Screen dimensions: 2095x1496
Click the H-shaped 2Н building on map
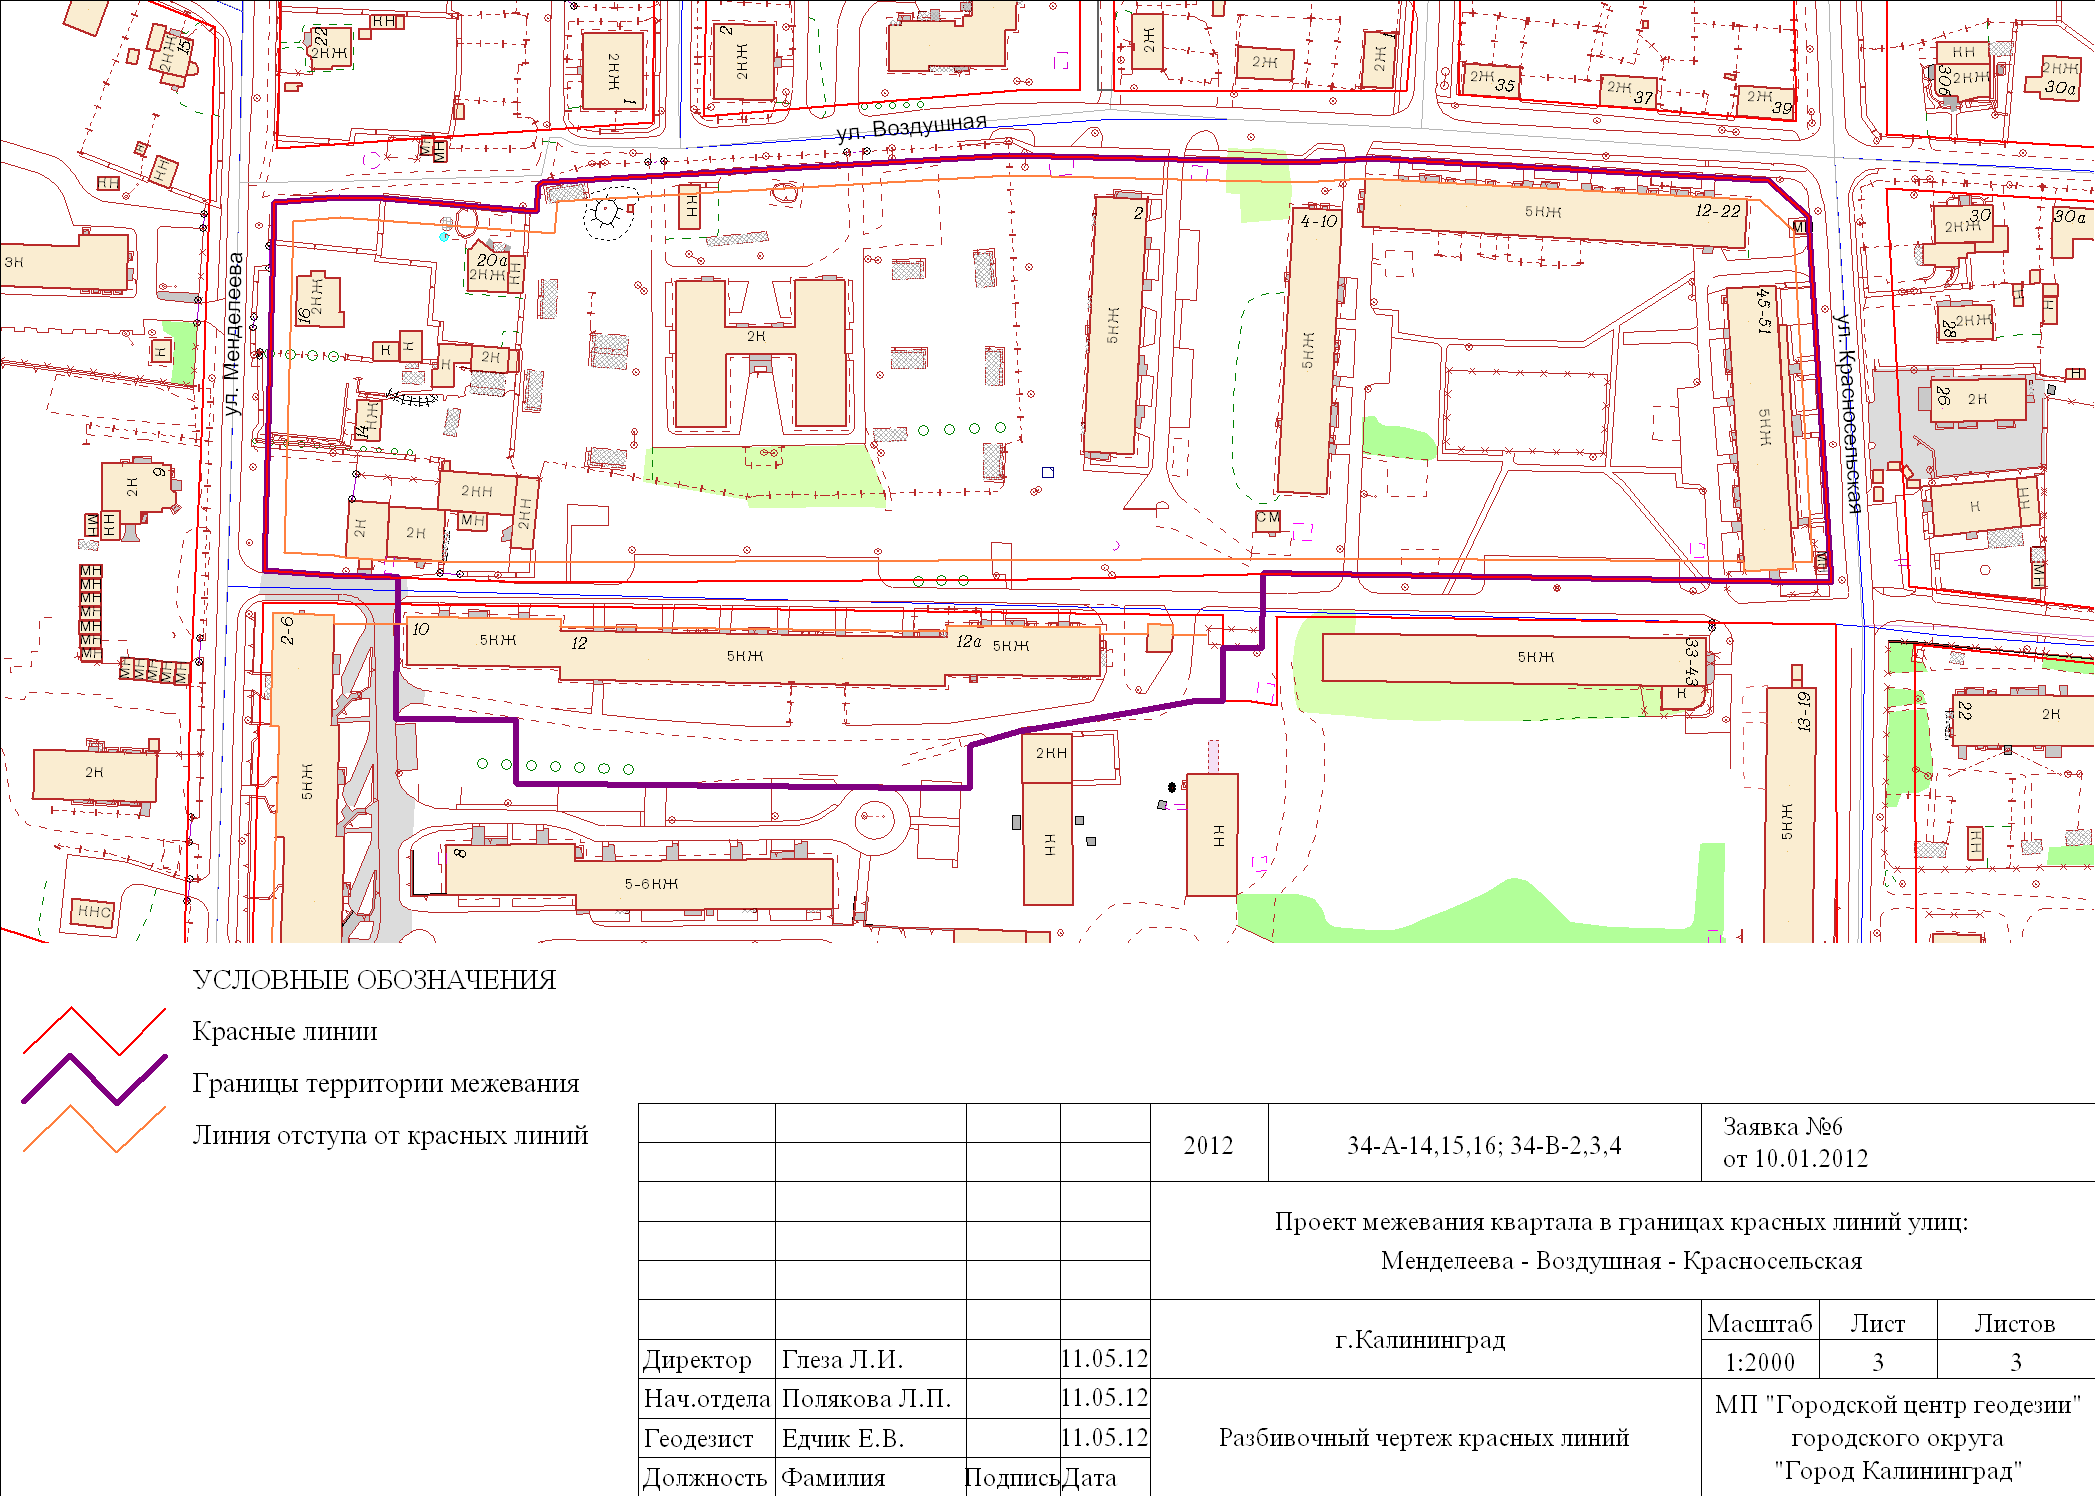760,337
